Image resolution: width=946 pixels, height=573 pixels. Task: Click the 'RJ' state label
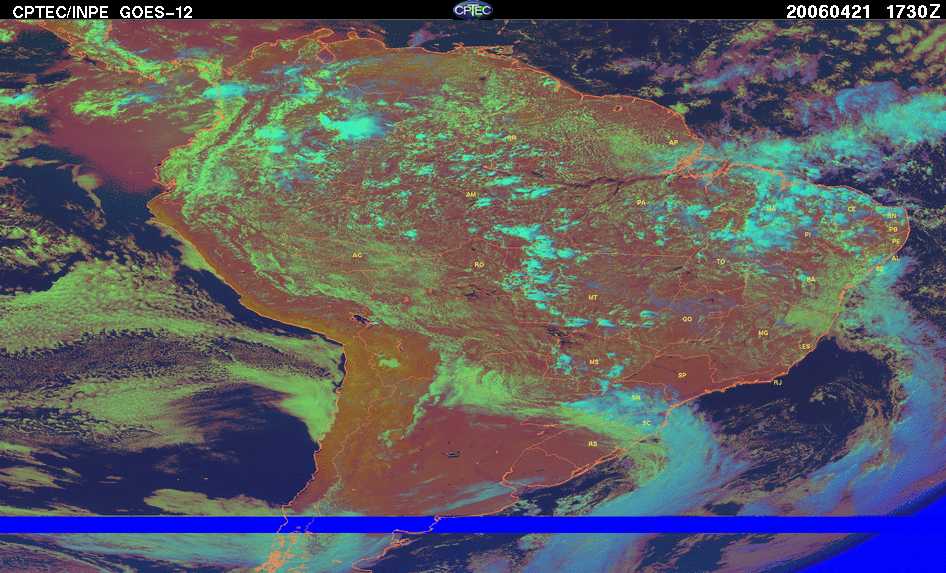point(778,382)
